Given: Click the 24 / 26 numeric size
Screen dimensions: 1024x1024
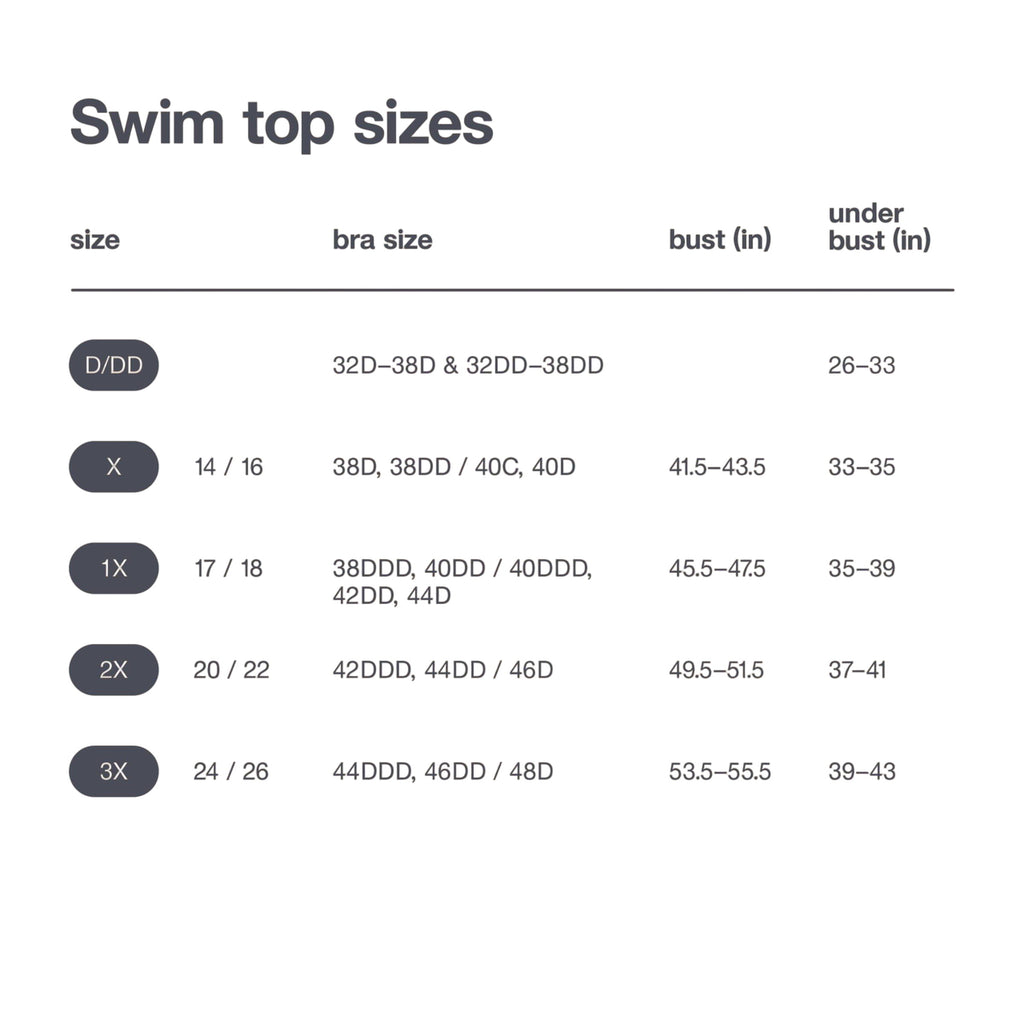Looking at the screenshot, I should click(x=231, y=771).
